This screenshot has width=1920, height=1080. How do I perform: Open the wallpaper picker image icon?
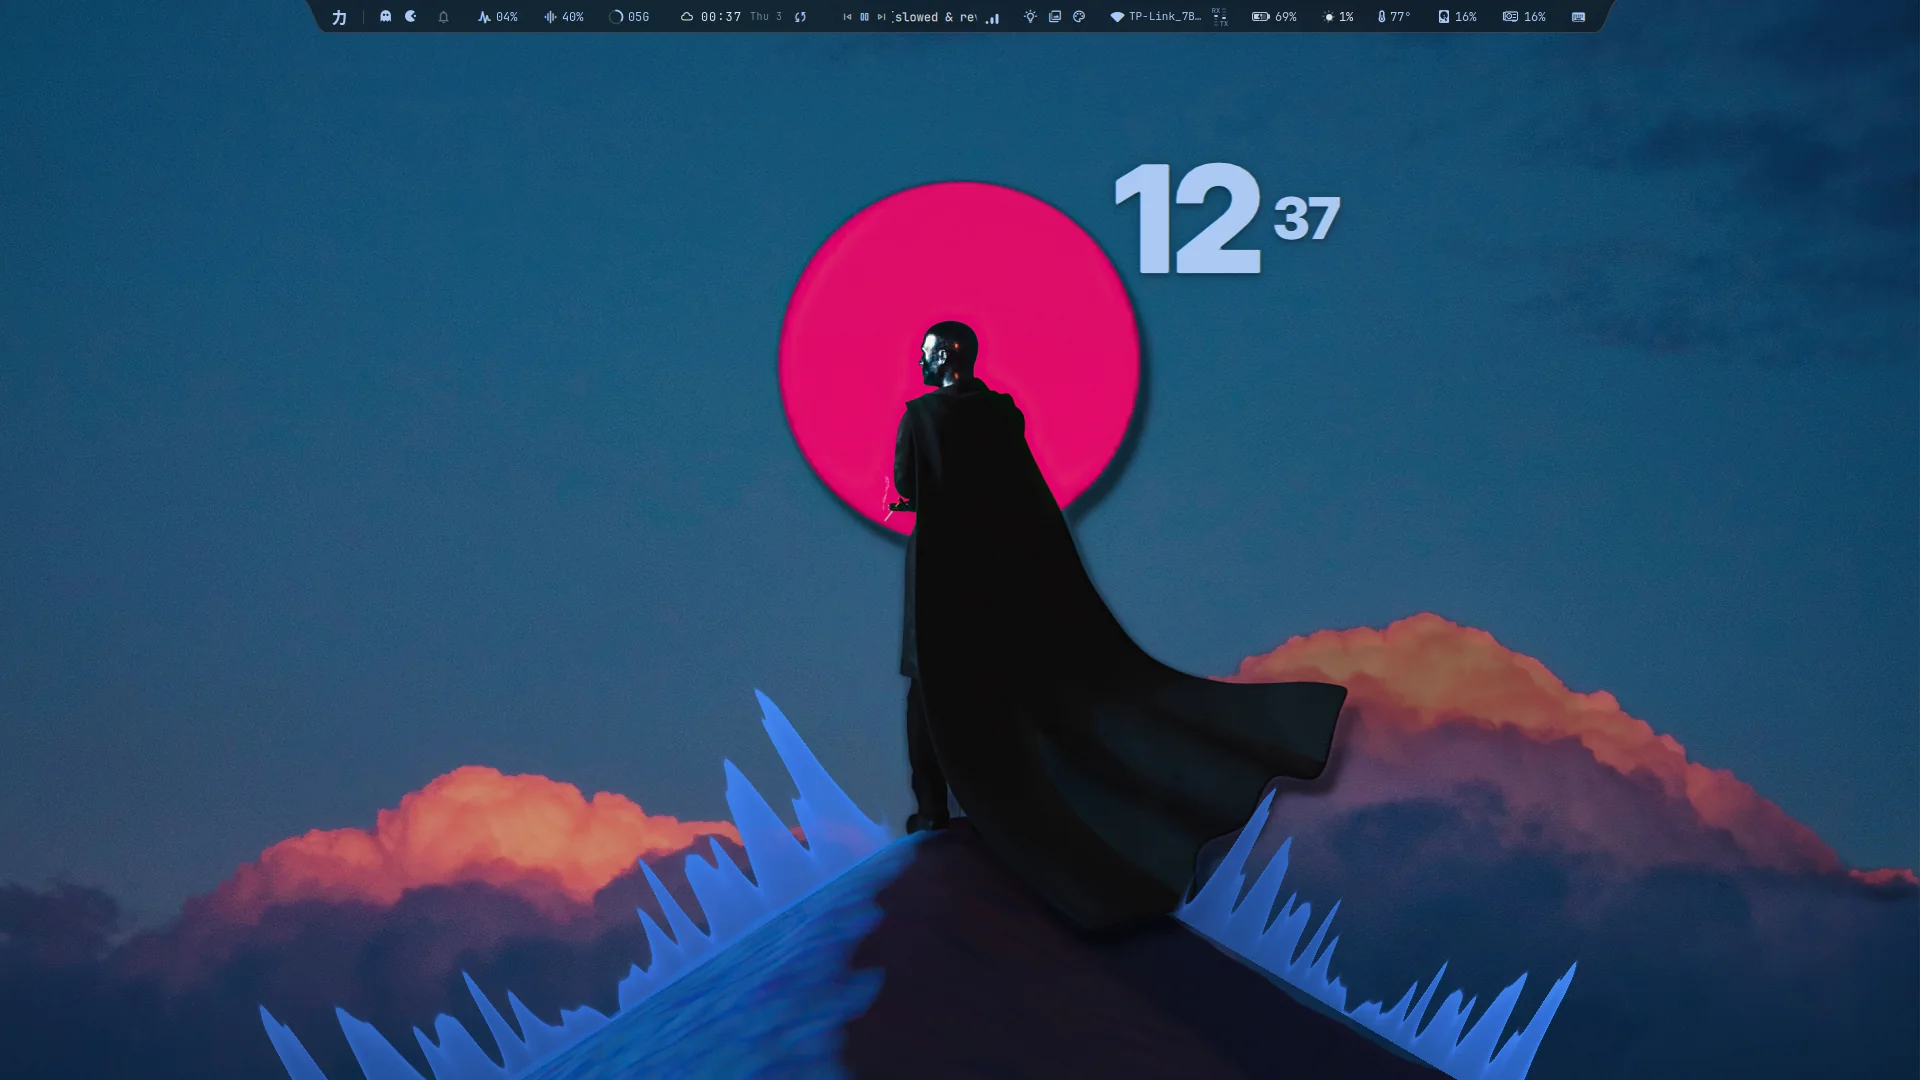coord(1055,17)
